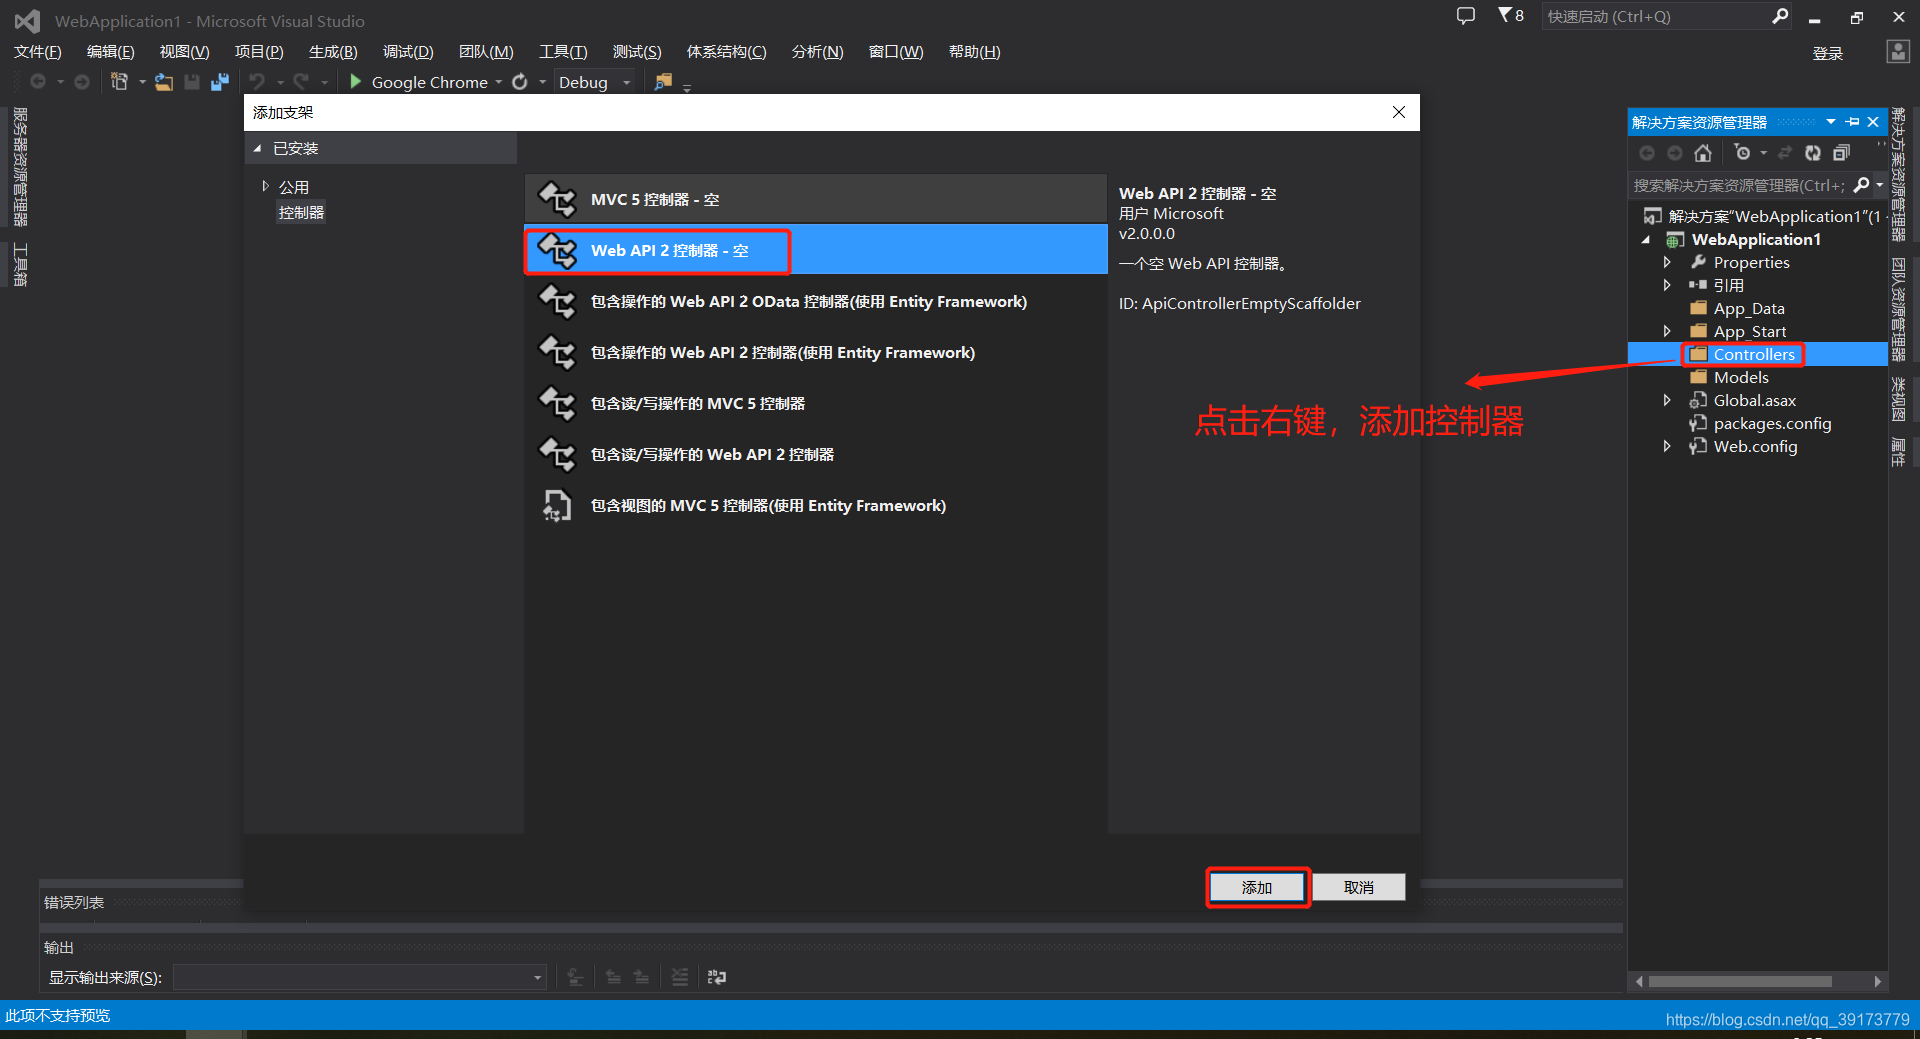Click Solution Explorer Home icon
Screen dimensions: 1920x1039
[x=1703, y=153]
